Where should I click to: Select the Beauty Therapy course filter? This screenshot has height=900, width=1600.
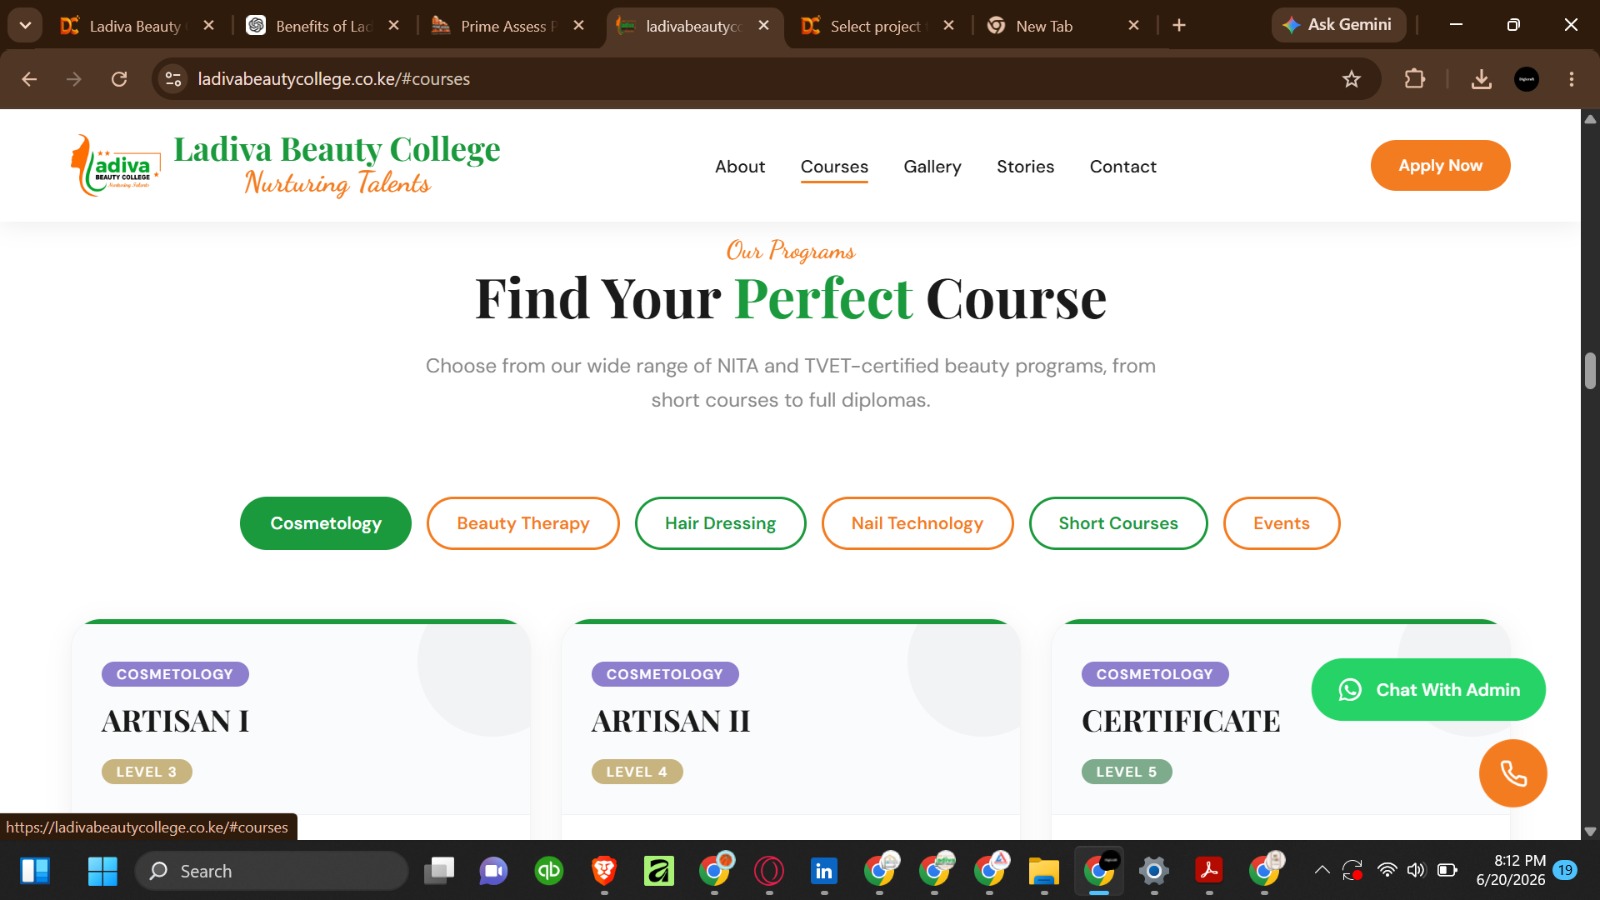tap(523, 523)
